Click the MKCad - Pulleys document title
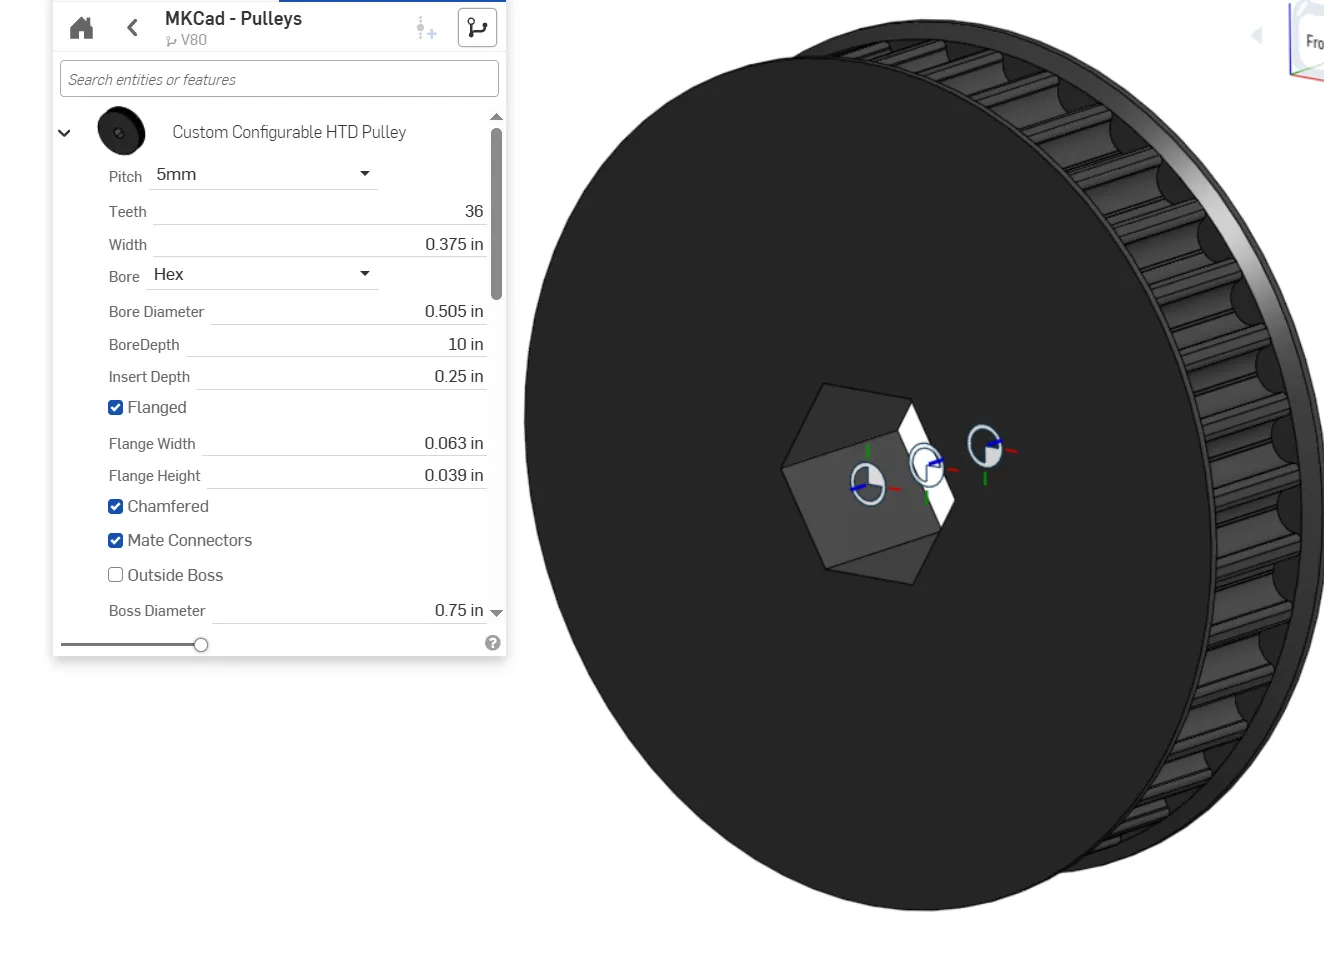The width and height of the screenshot is (1324, 959). click(x=233, y=18)
